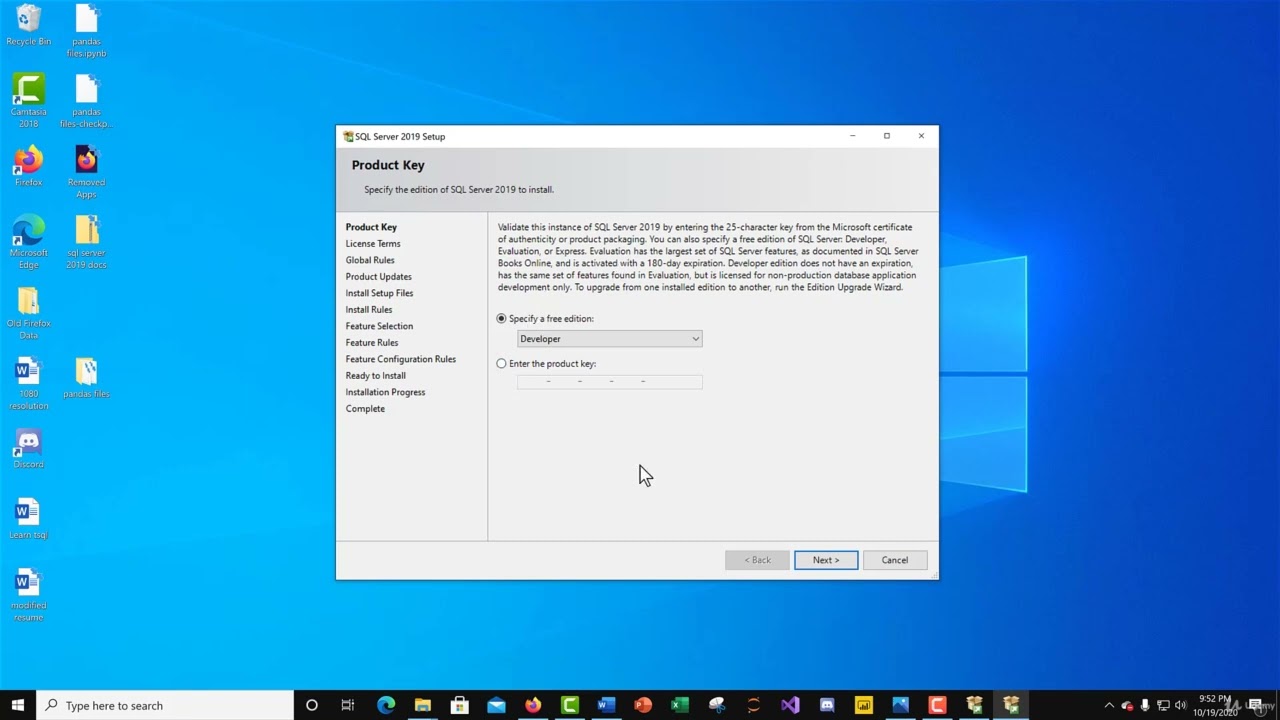Viewport: 1280px width, 720px height.
Task: Click the microphone tray icon
Action: (1145, 705)
